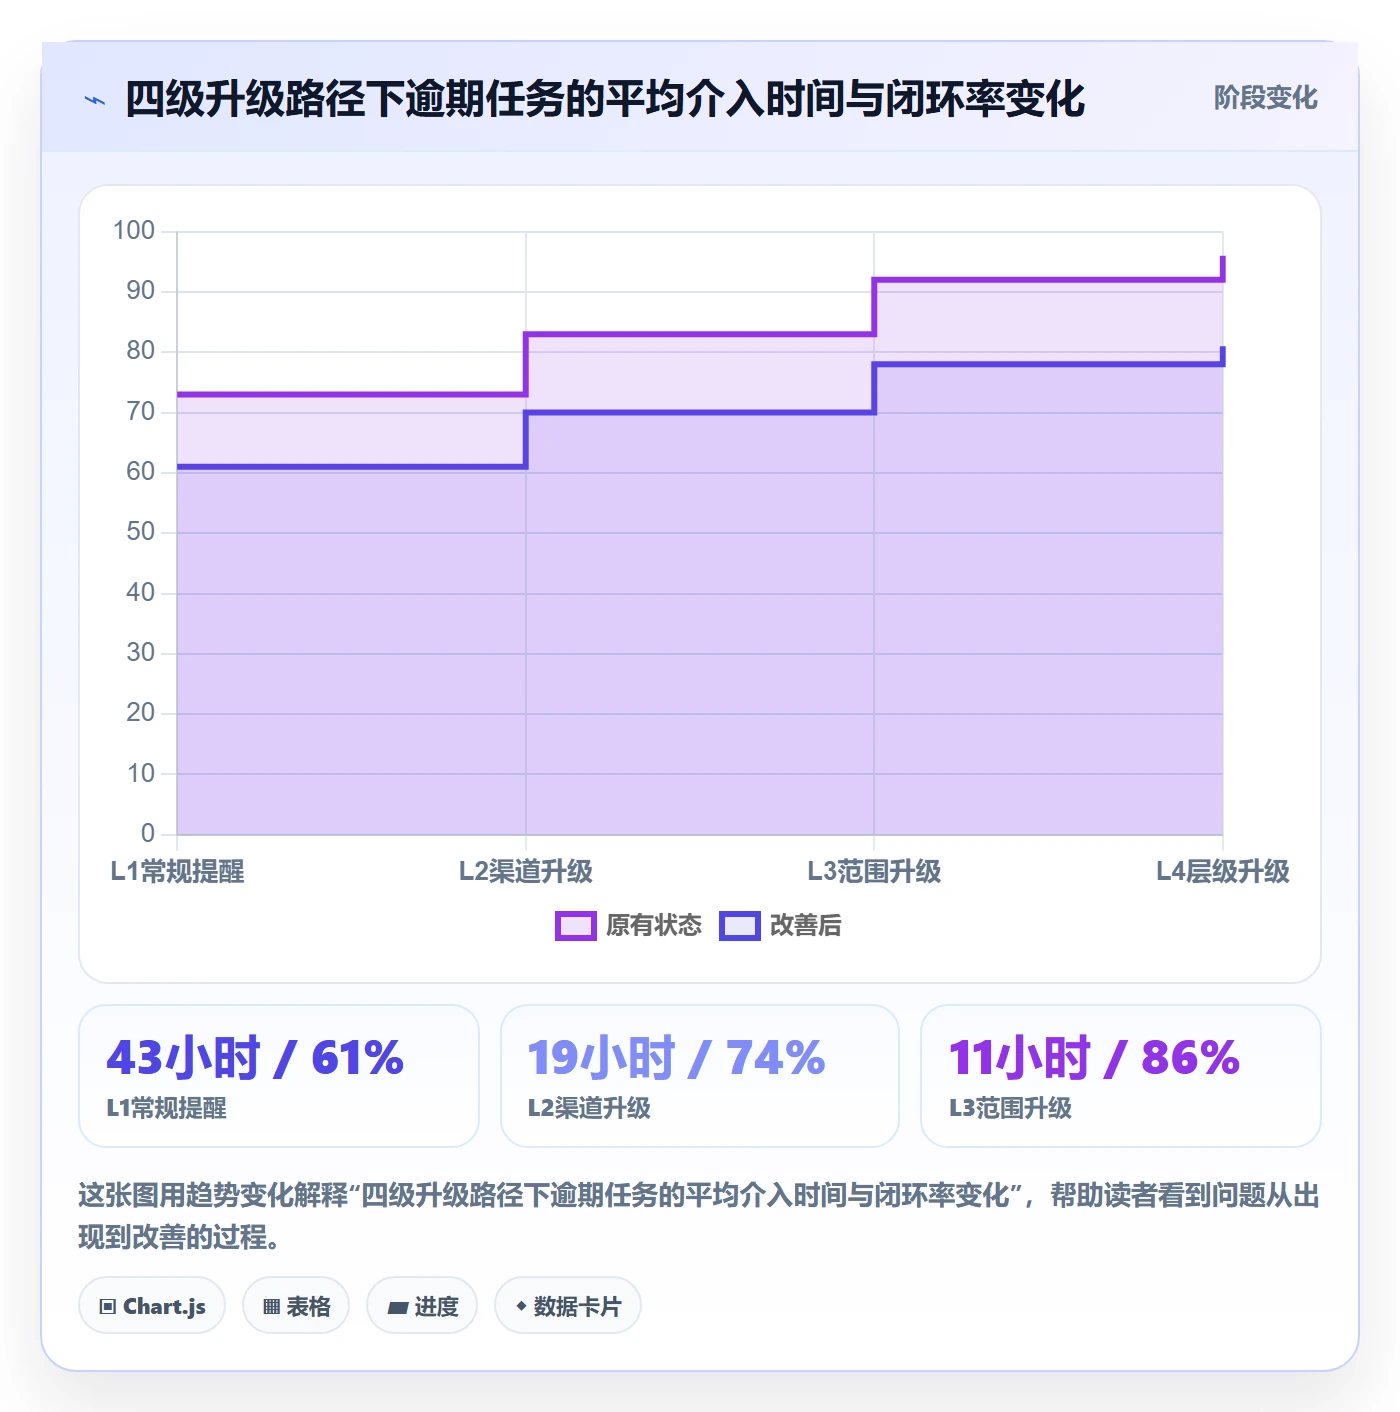This screenshot has width=1400, height=1412.
Task: Click the L2渠道升级 x-axis label
Action: click(526, 872)
